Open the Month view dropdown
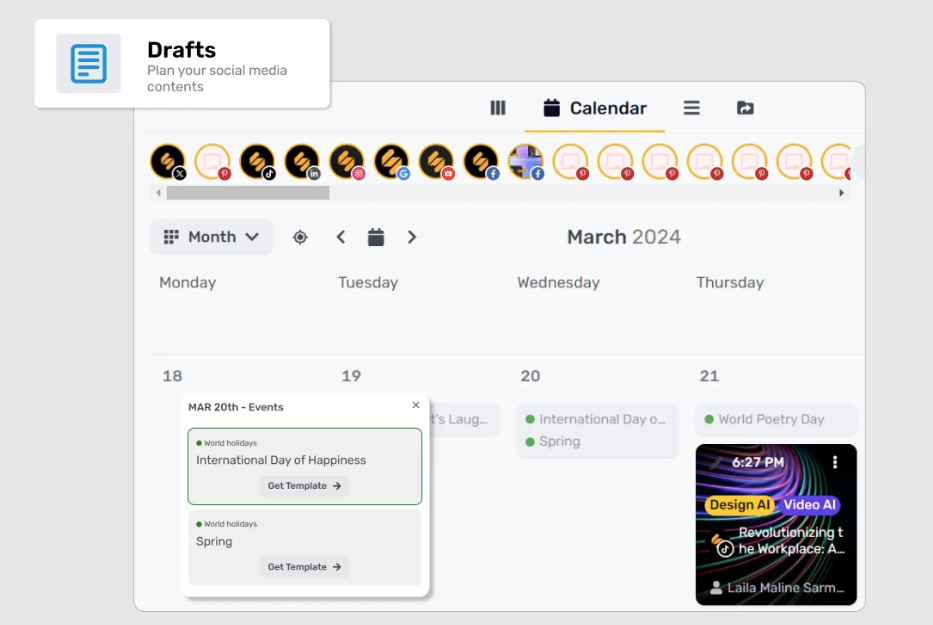933x625 pixels. point(211,237)
